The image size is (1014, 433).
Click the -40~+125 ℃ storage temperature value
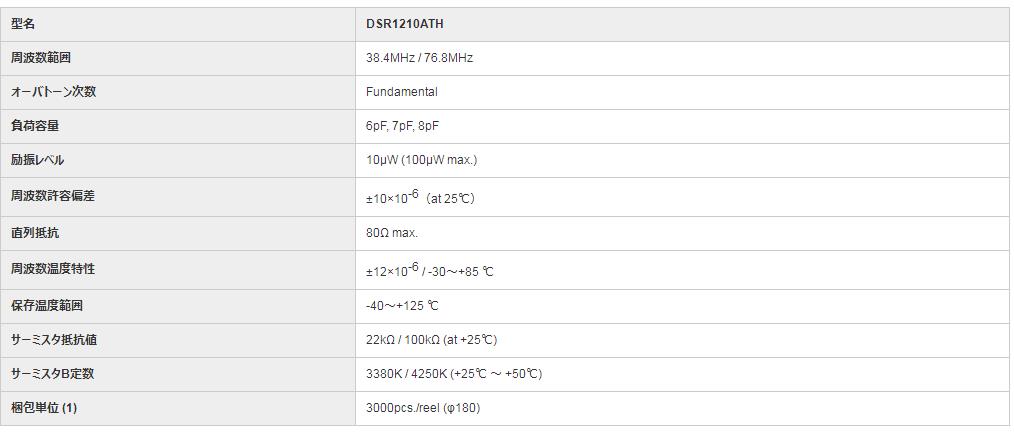click(x=402, y=306)
